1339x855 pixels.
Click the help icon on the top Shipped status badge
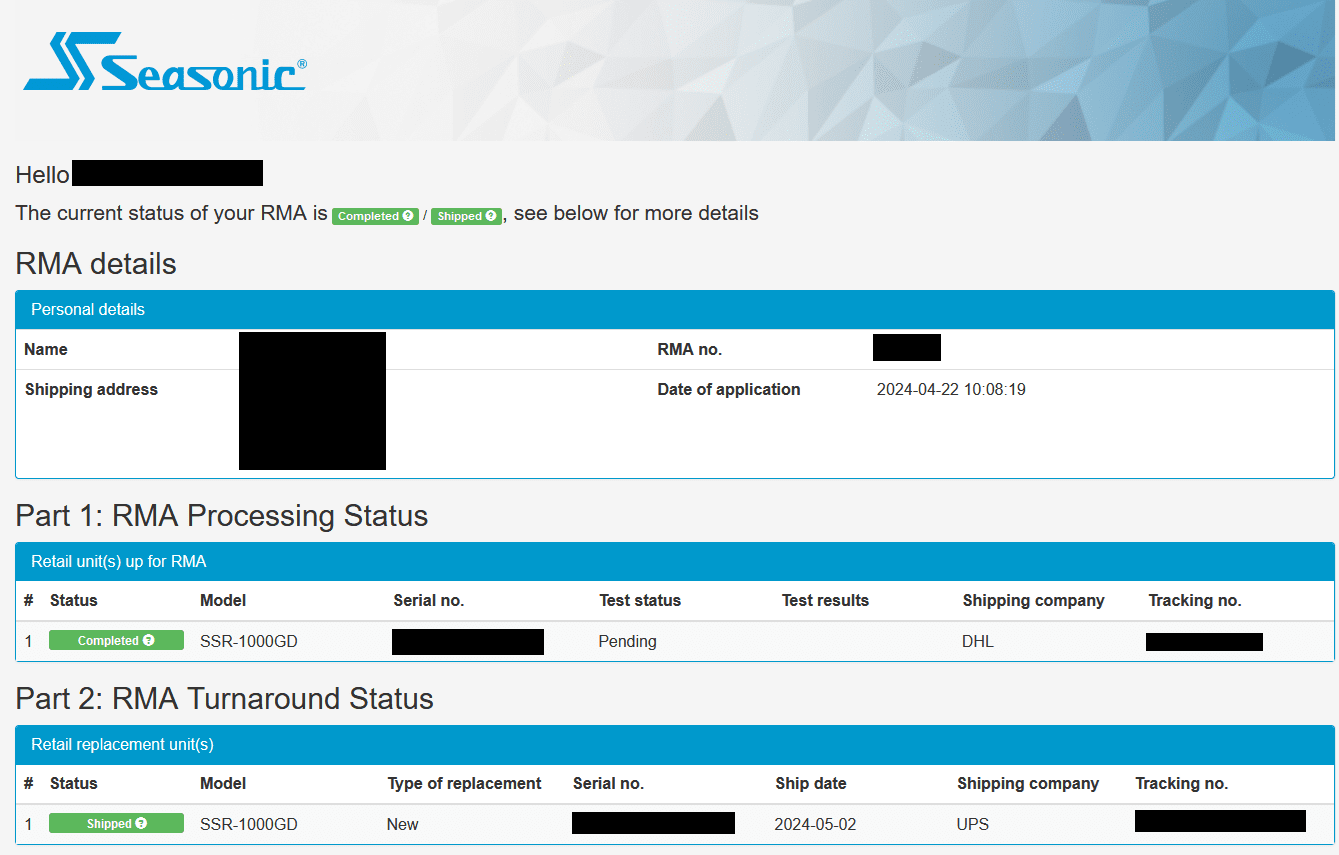pos(491,216)
